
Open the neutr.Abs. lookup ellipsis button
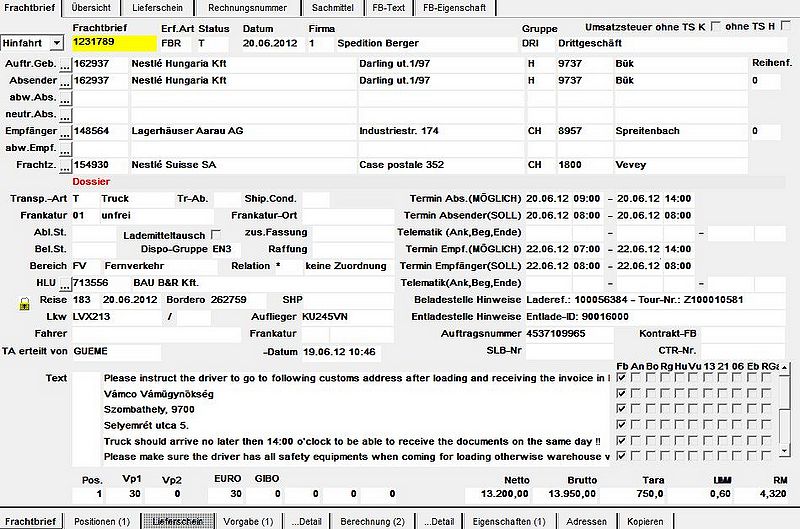(x=65, y=115)
